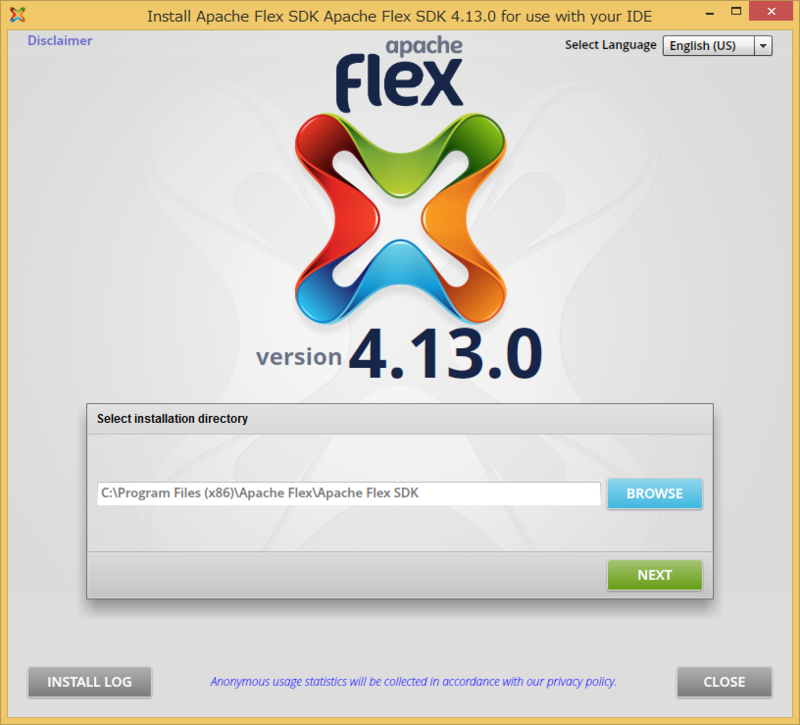Click the gray CLOSE button

tap(724, 682)
